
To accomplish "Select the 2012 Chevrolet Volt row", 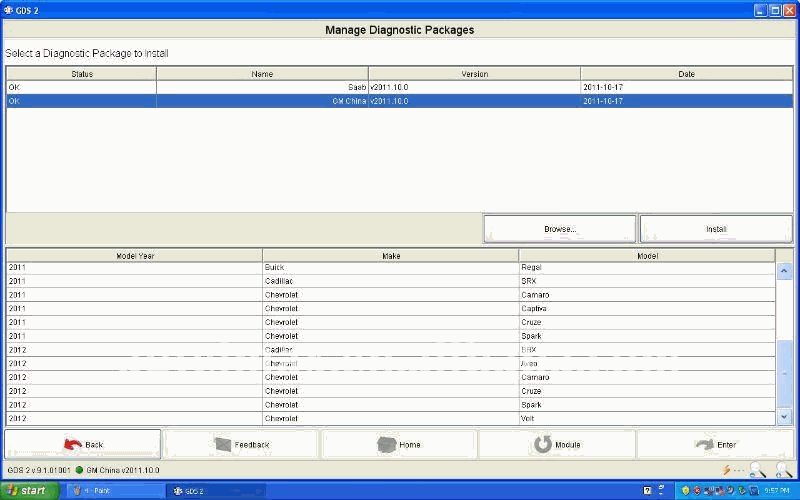I will pyautogui.click(x=390, y=419).
